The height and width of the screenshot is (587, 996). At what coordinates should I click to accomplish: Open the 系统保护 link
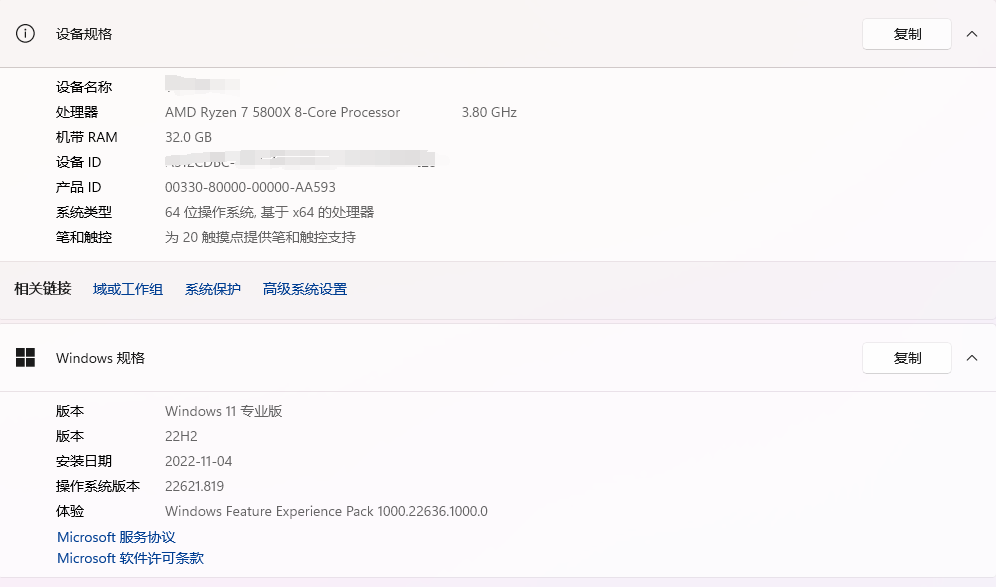tap(213, 290)
